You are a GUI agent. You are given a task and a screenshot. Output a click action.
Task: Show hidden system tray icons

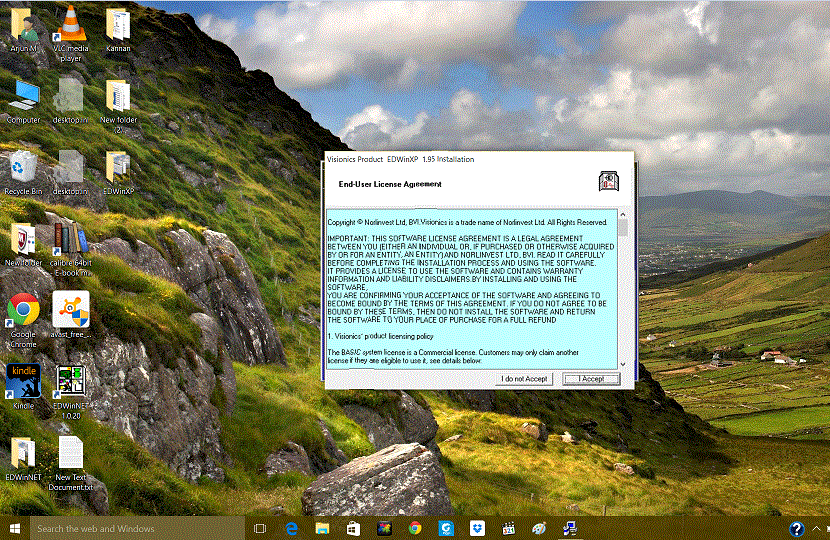(x=816, y=528)
